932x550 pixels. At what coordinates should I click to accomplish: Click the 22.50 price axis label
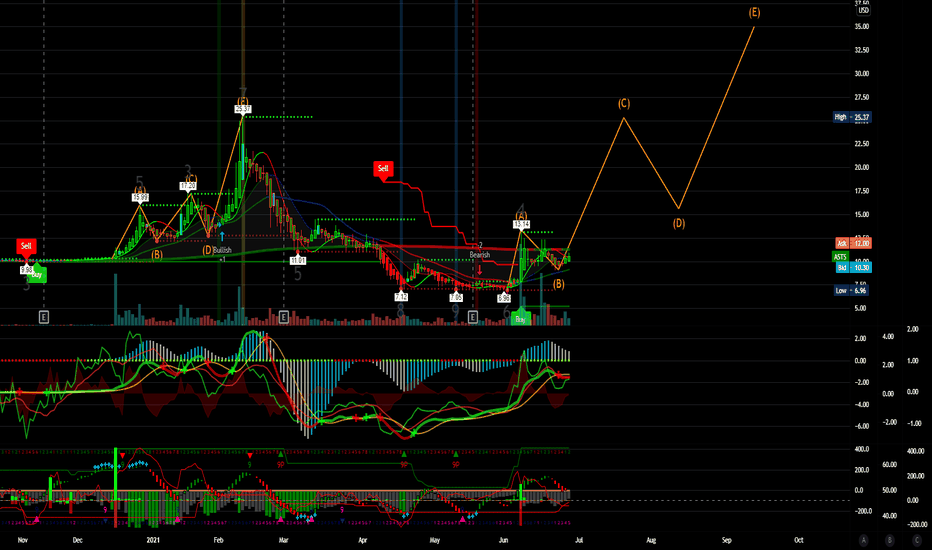(861, 143)
